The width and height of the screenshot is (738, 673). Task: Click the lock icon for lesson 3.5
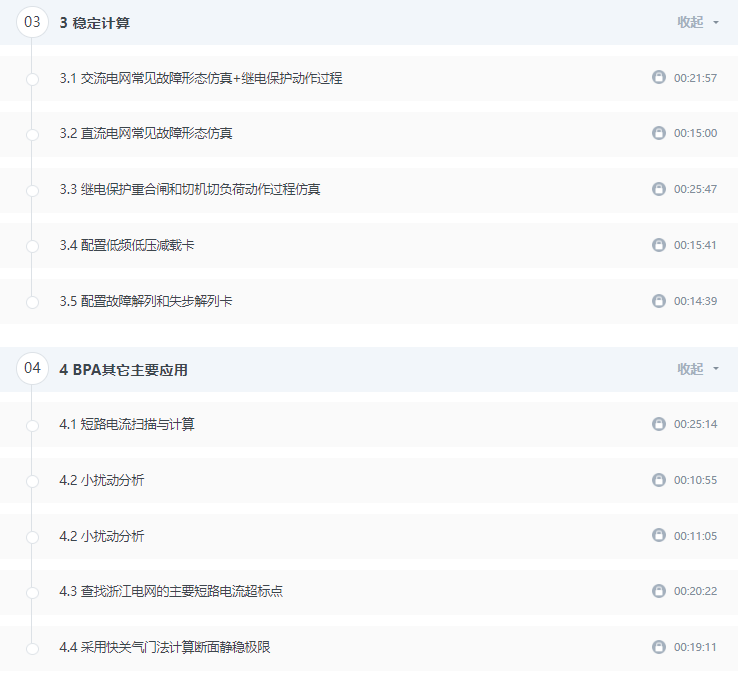click(658, 300)
